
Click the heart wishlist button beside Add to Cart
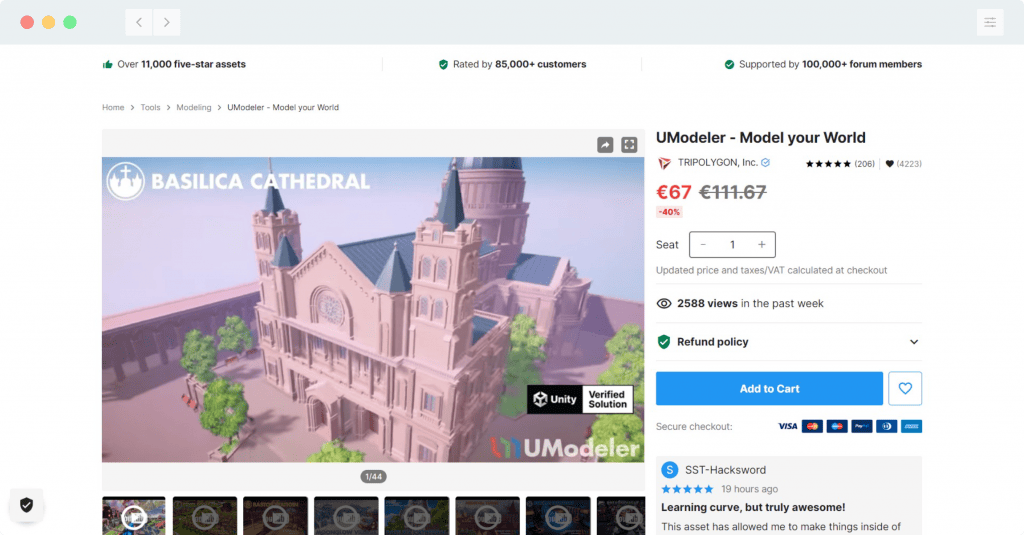click(x=905, y=388)
